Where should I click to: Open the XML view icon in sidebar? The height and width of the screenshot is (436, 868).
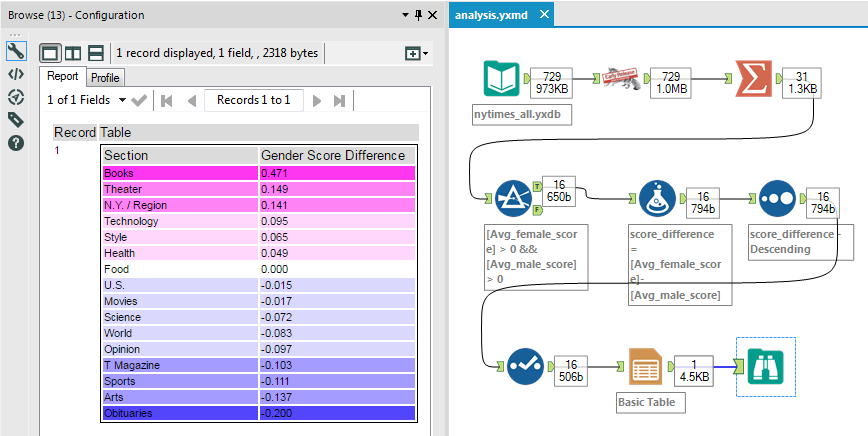15,74
